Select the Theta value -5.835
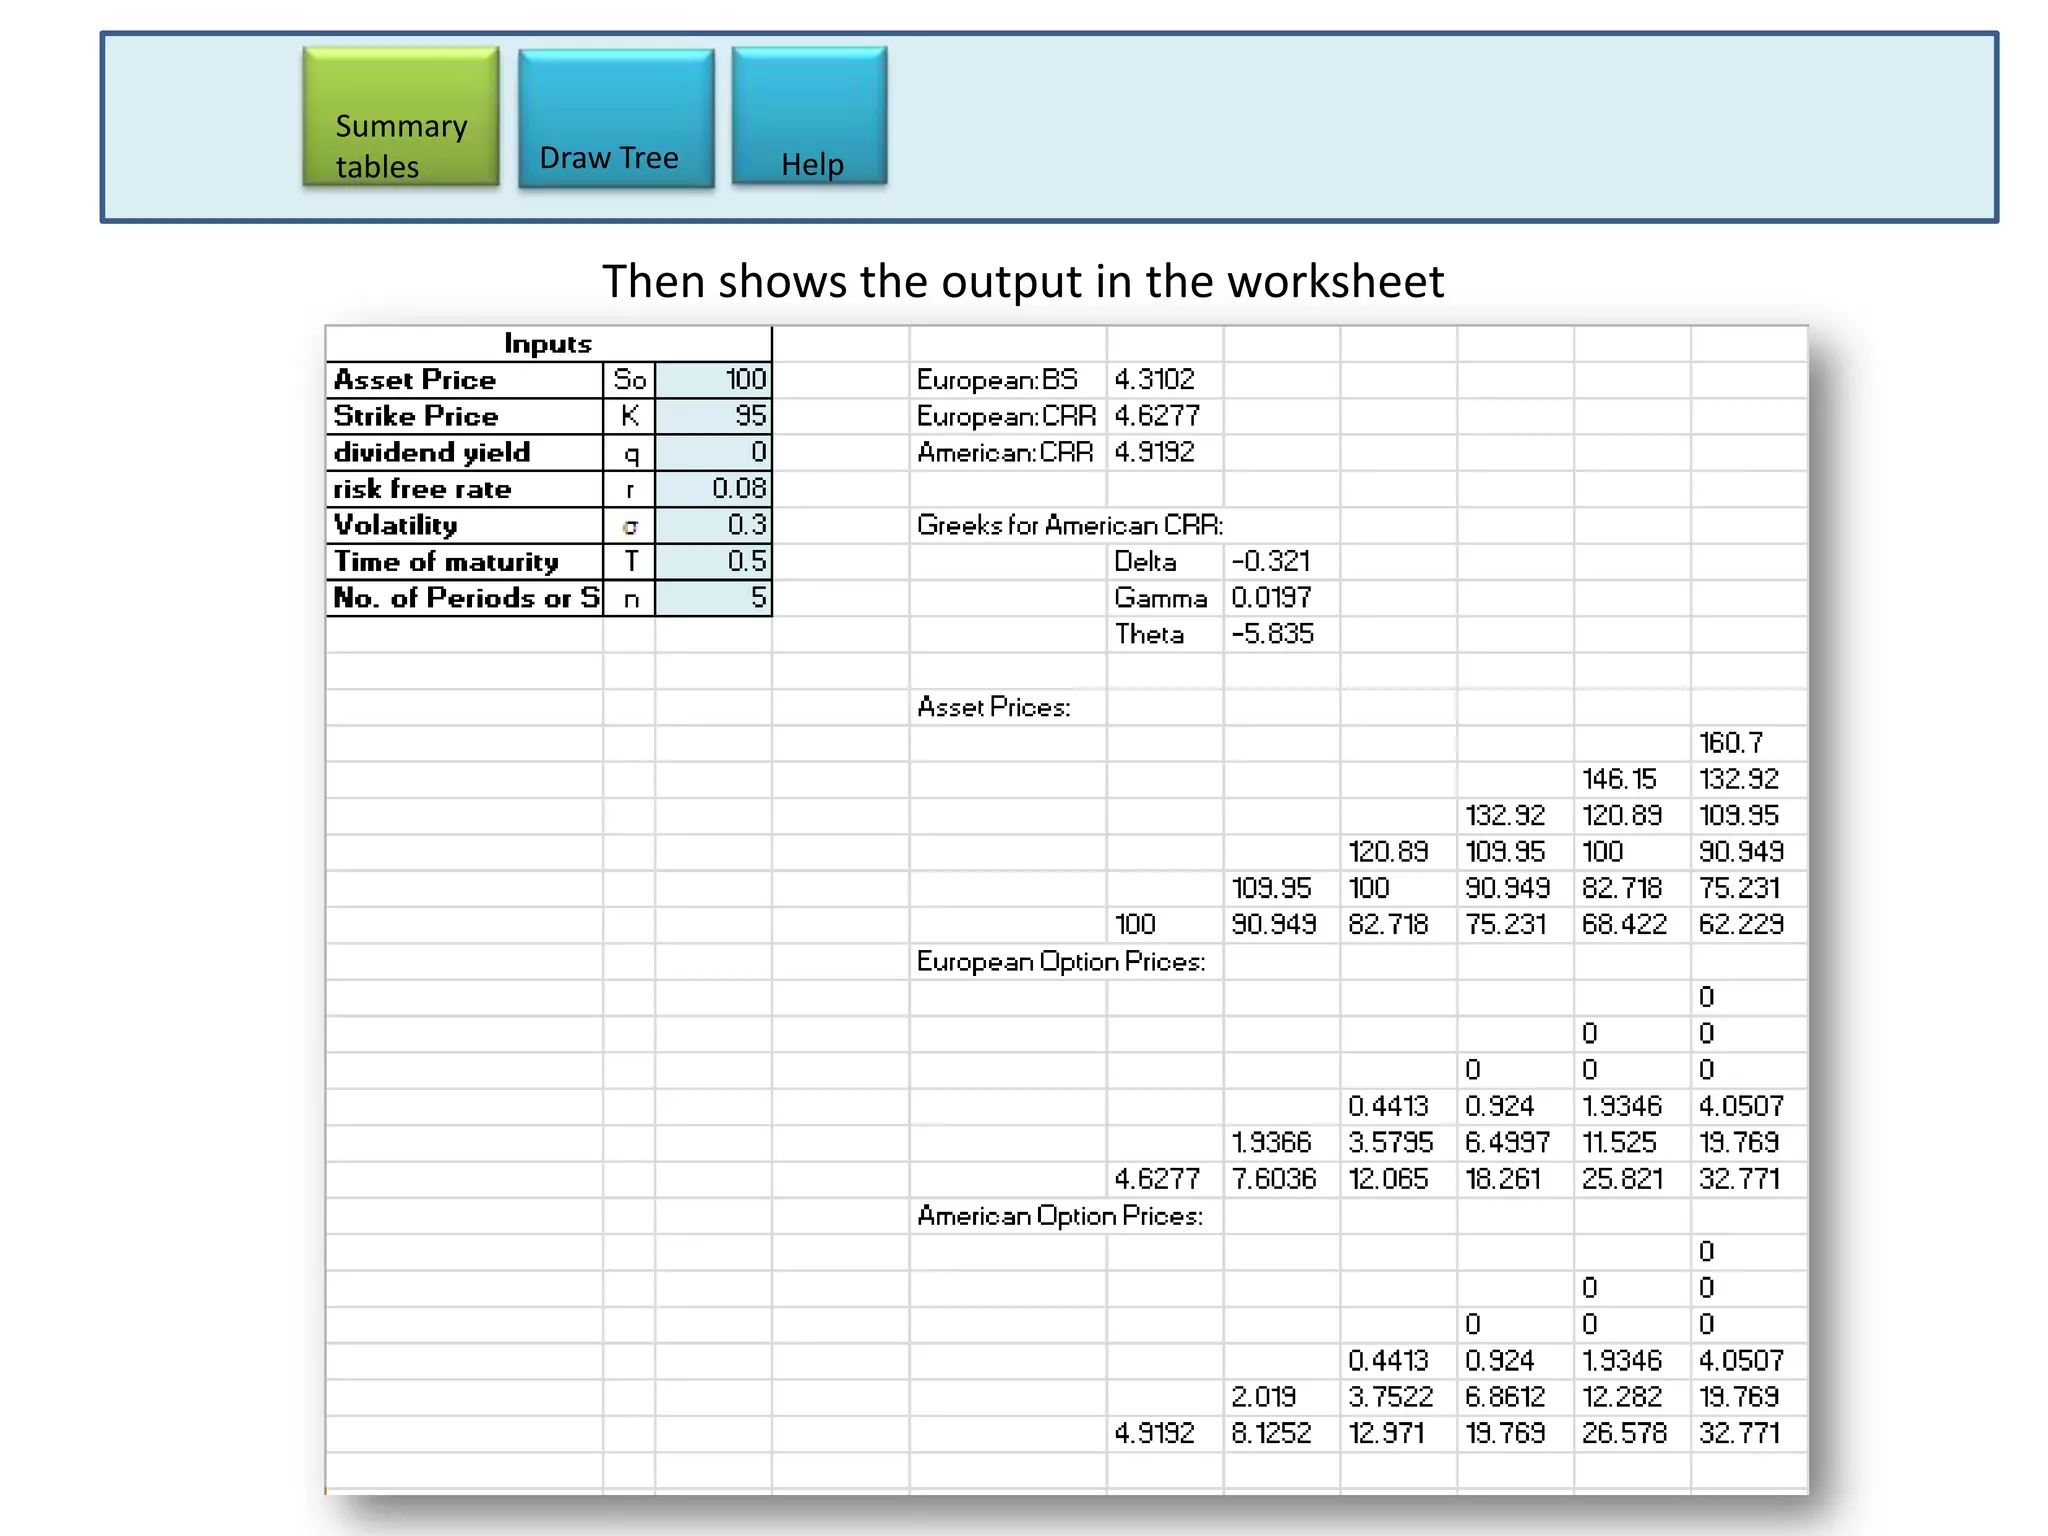Screen dimensions: 2048x1536 point(1273,634)
